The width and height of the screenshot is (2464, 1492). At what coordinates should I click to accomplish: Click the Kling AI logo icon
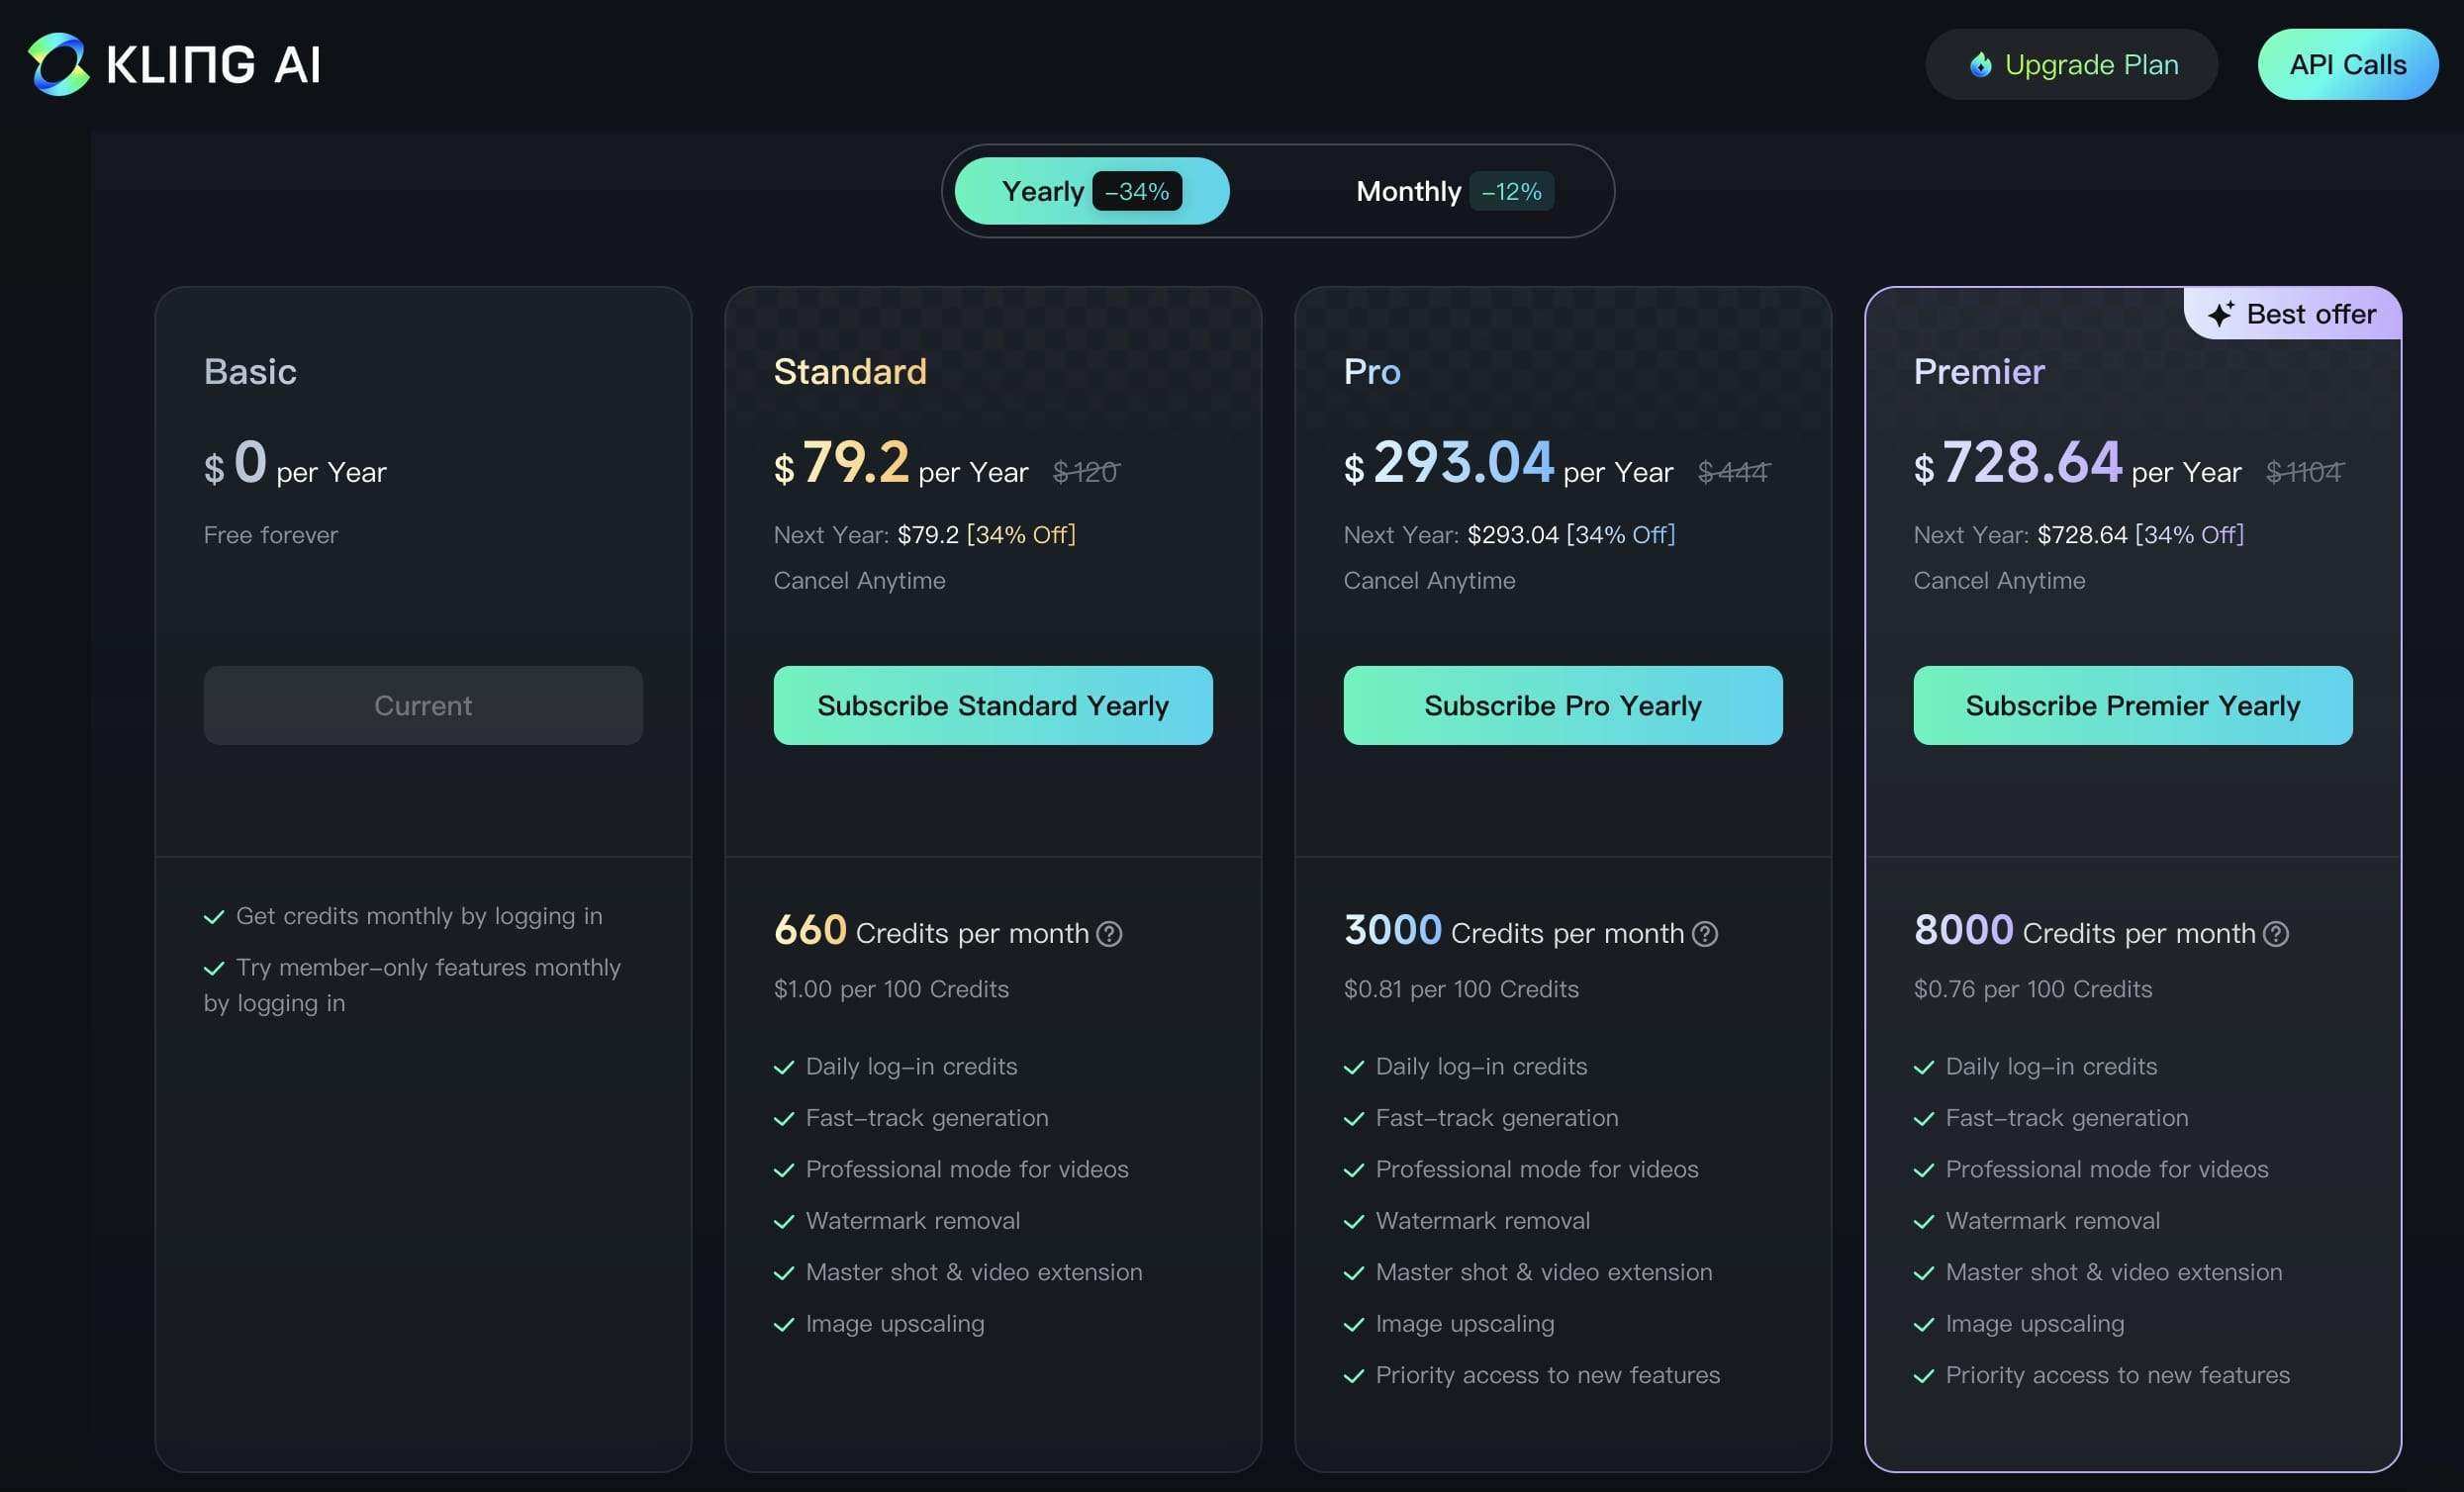pyautogui.click(x=58, y=64)
